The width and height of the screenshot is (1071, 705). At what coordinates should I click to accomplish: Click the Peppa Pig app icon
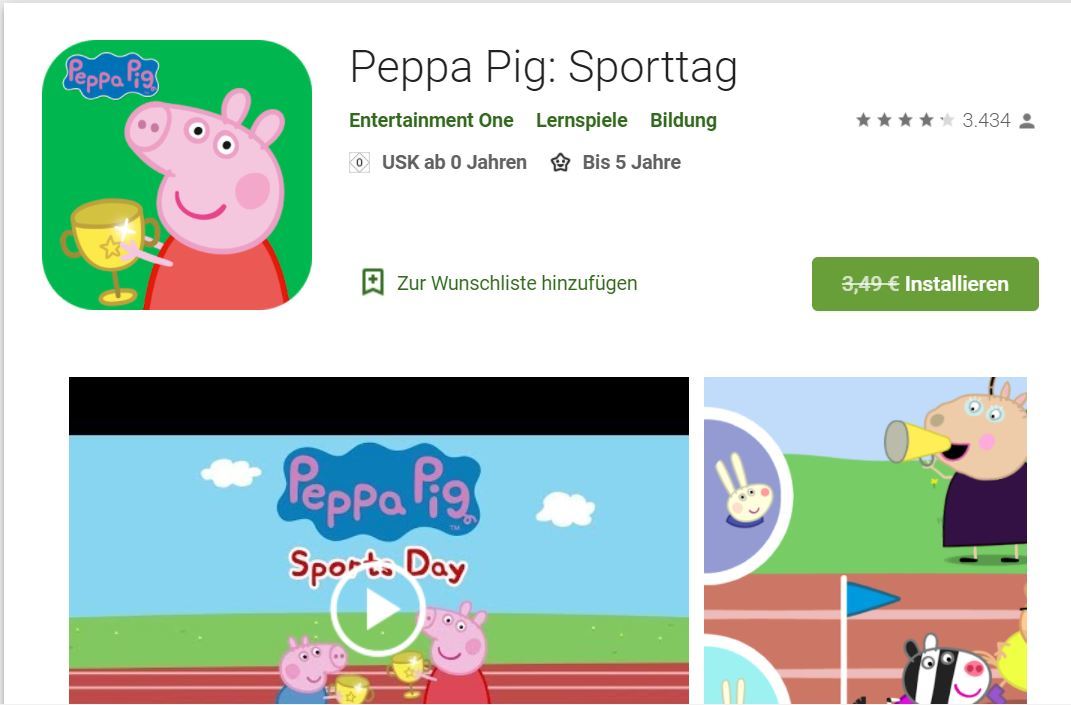click(x=177, y=175)
